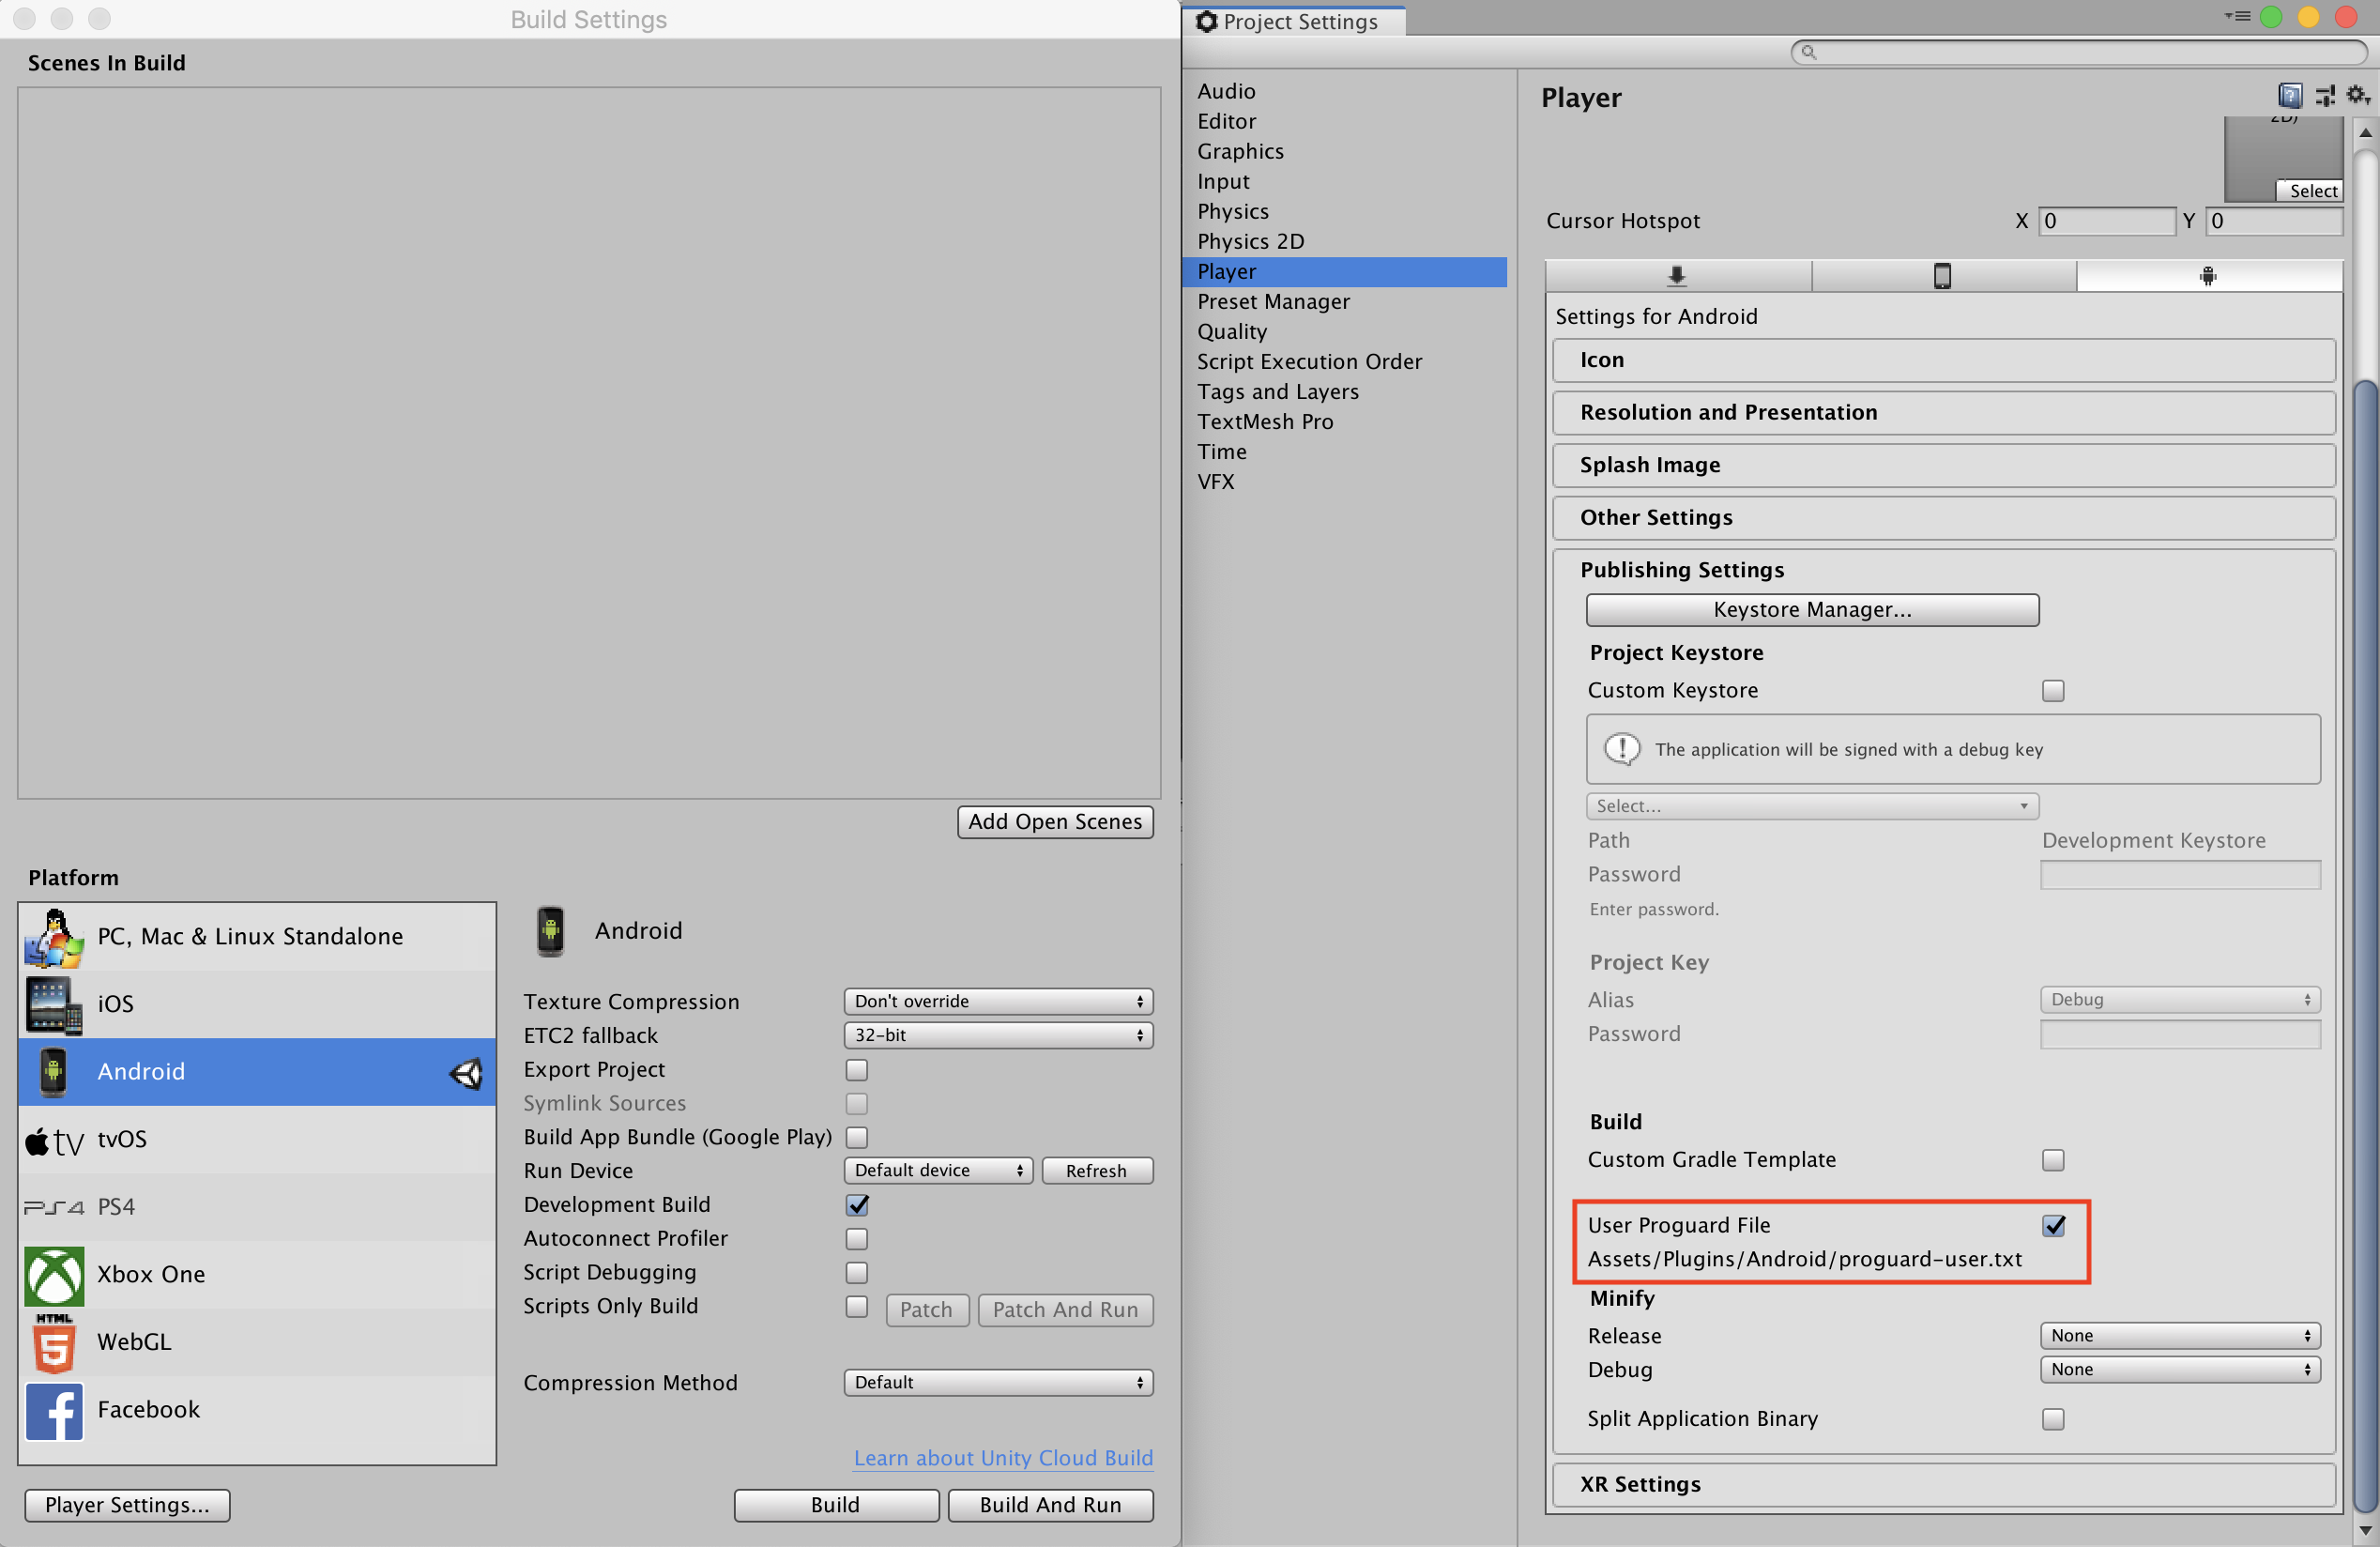Select the Xbox One platform icon
The width and height of the screenshot is (2380, 1547).
click(51, 1273)
